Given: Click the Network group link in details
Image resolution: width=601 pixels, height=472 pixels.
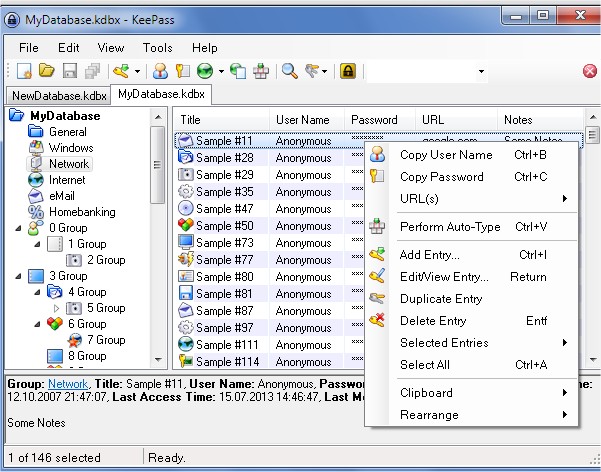Looking at the screenshot, I should click(69, 383).
